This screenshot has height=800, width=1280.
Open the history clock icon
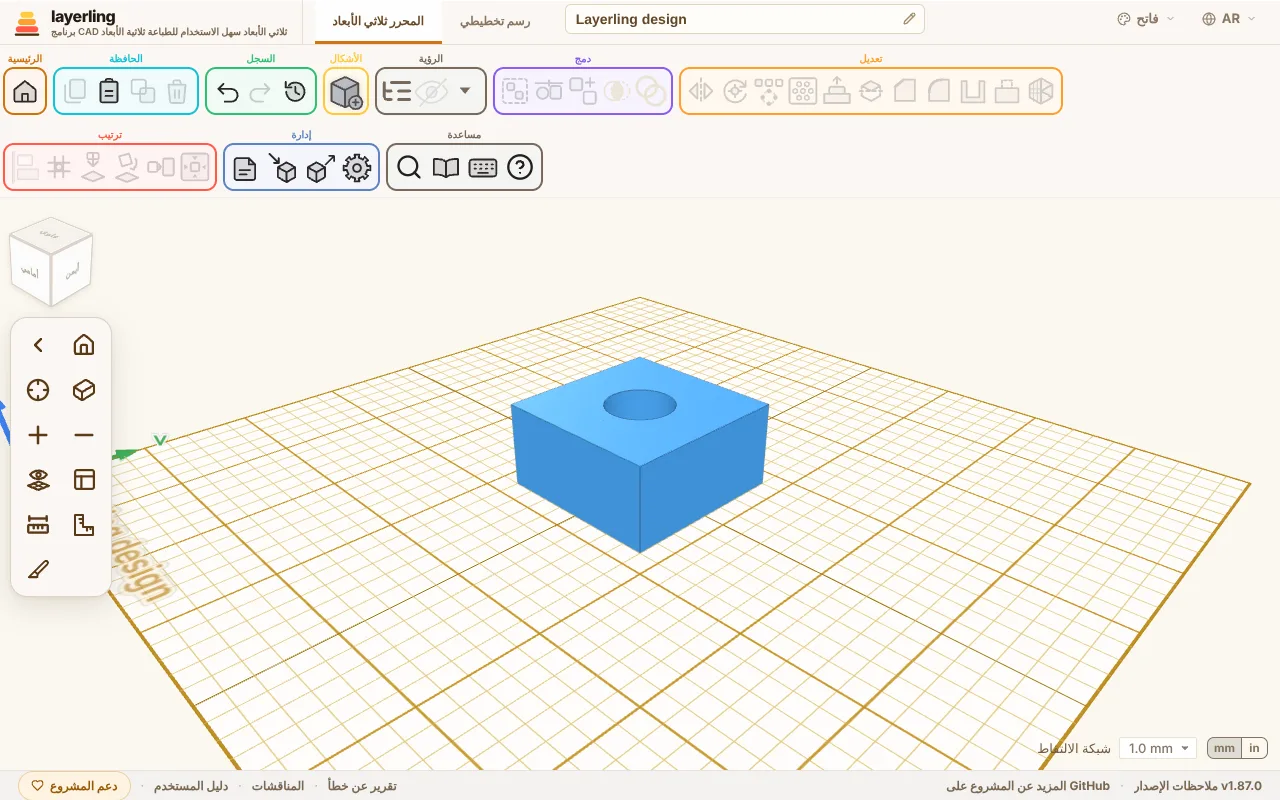[x=294, y=92]
